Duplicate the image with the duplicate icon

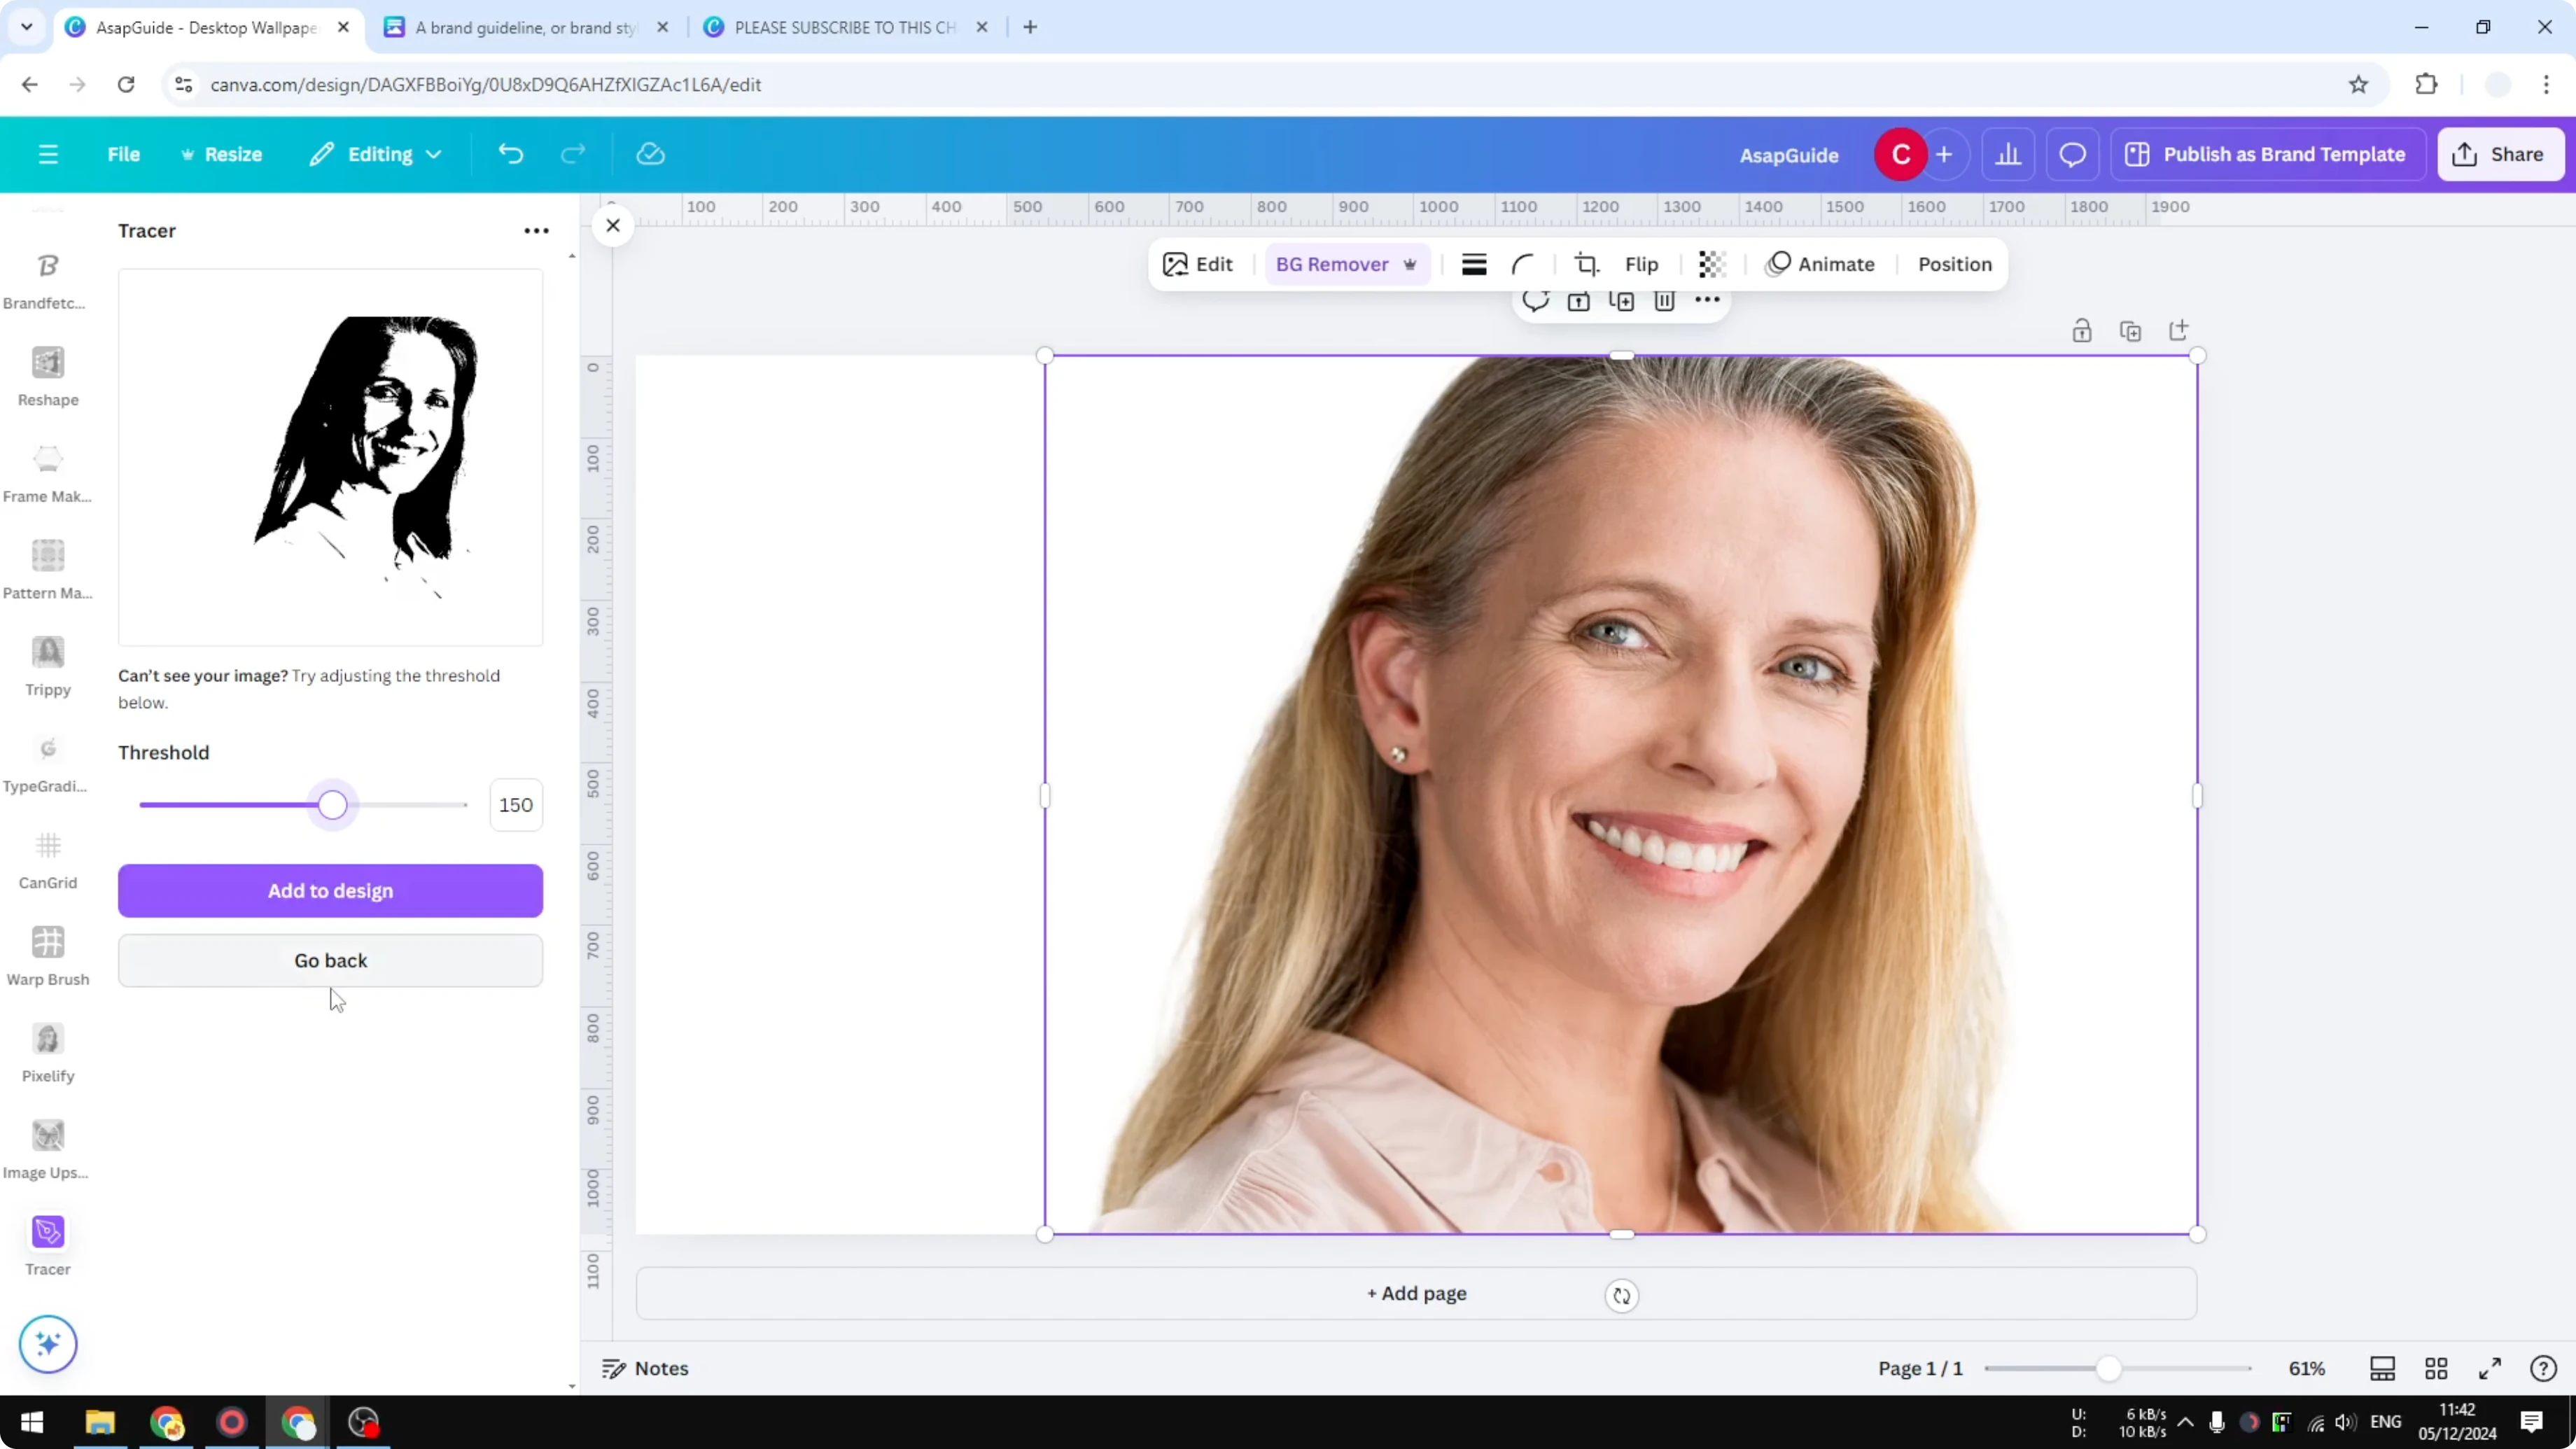coord(1622,300)
